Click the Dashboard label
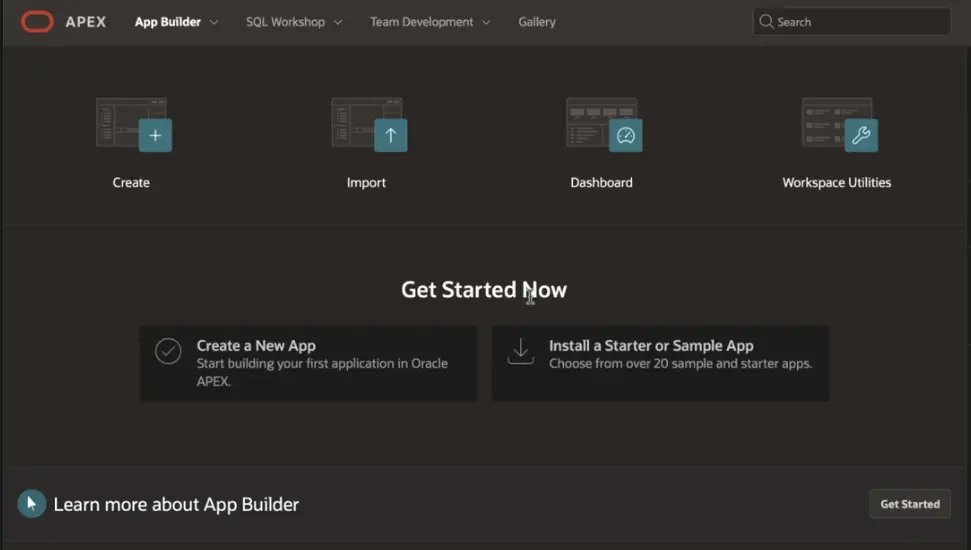This screenshot has height=550, width=971. point(601,183)
